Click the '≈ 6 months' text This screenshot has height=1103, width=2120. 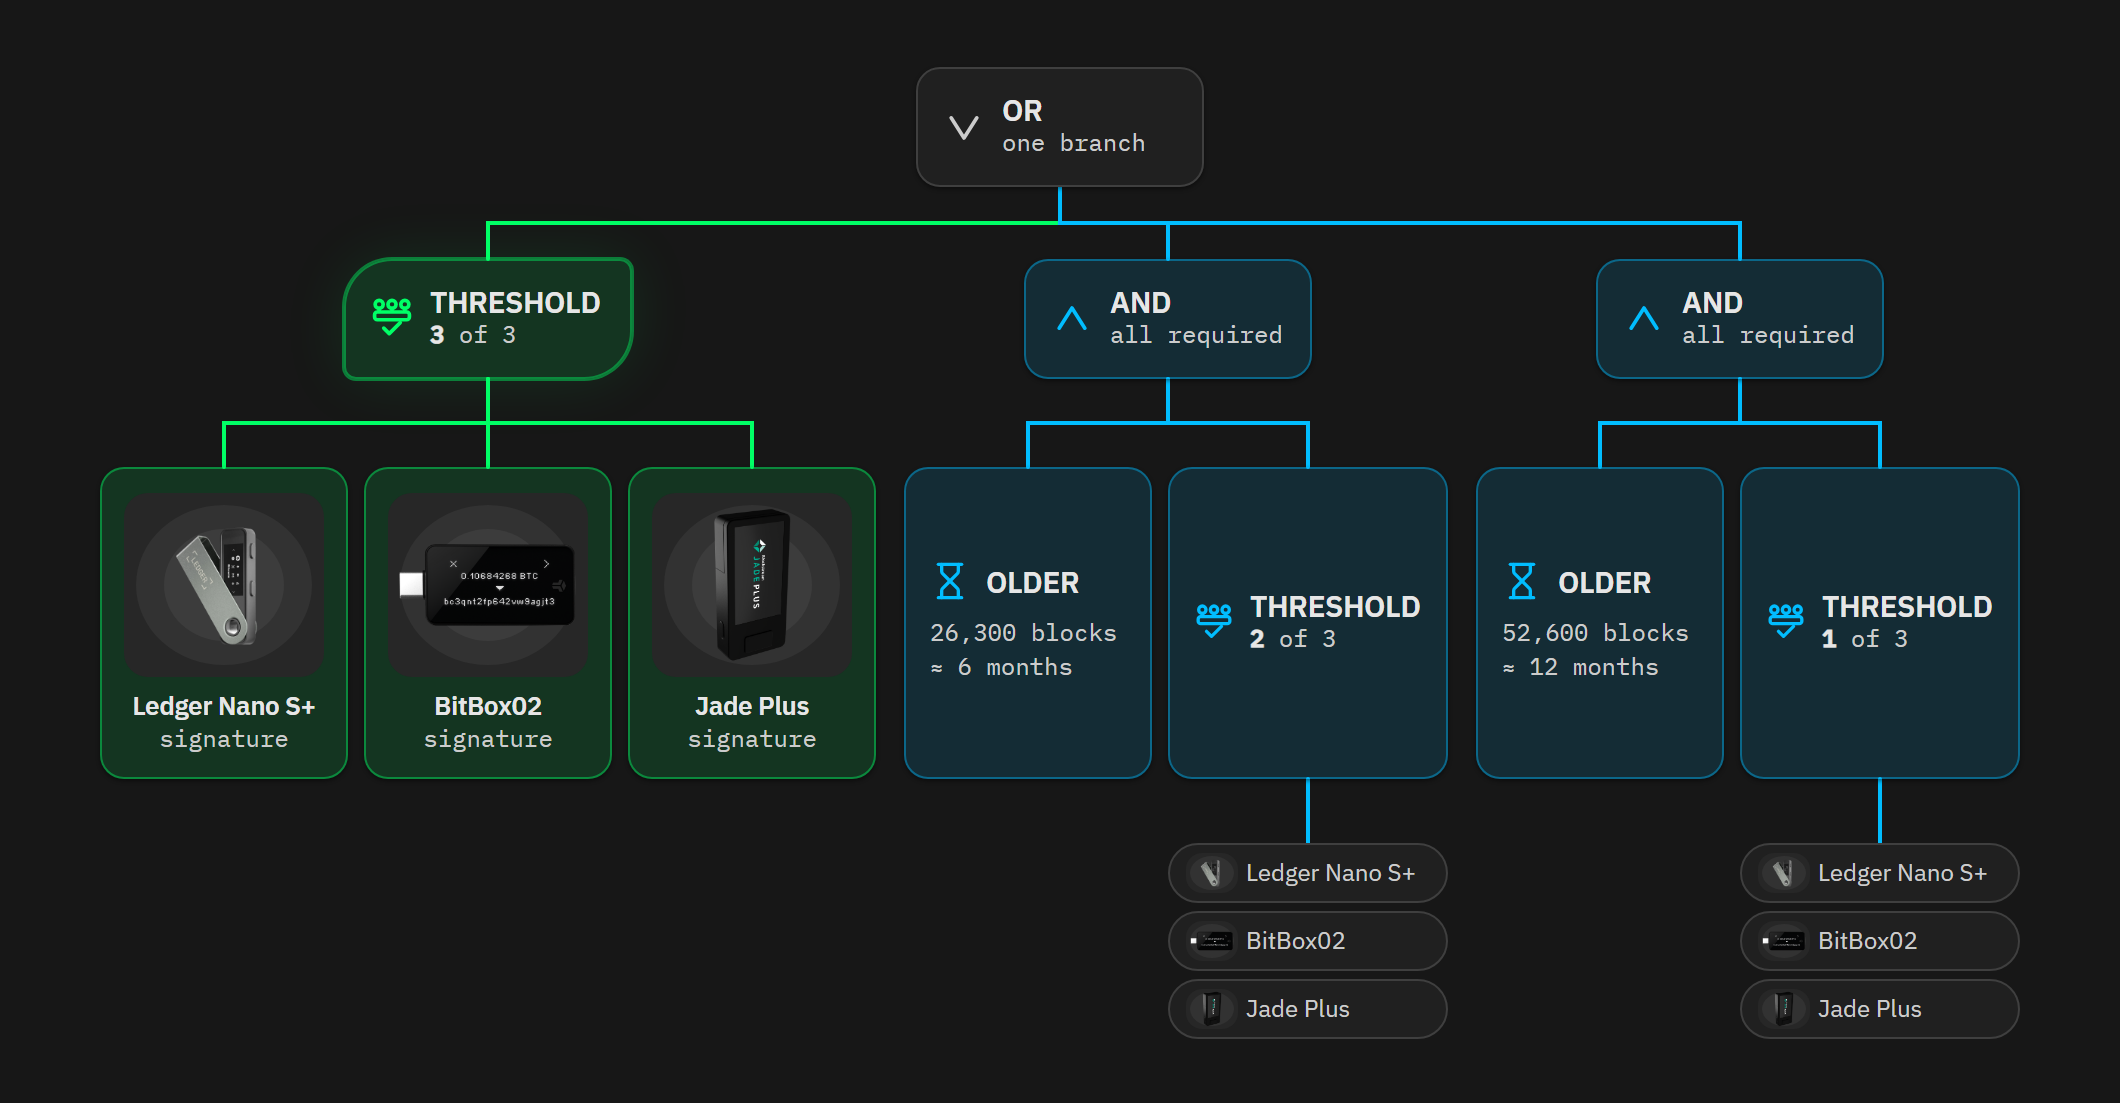pos(1001,667)
